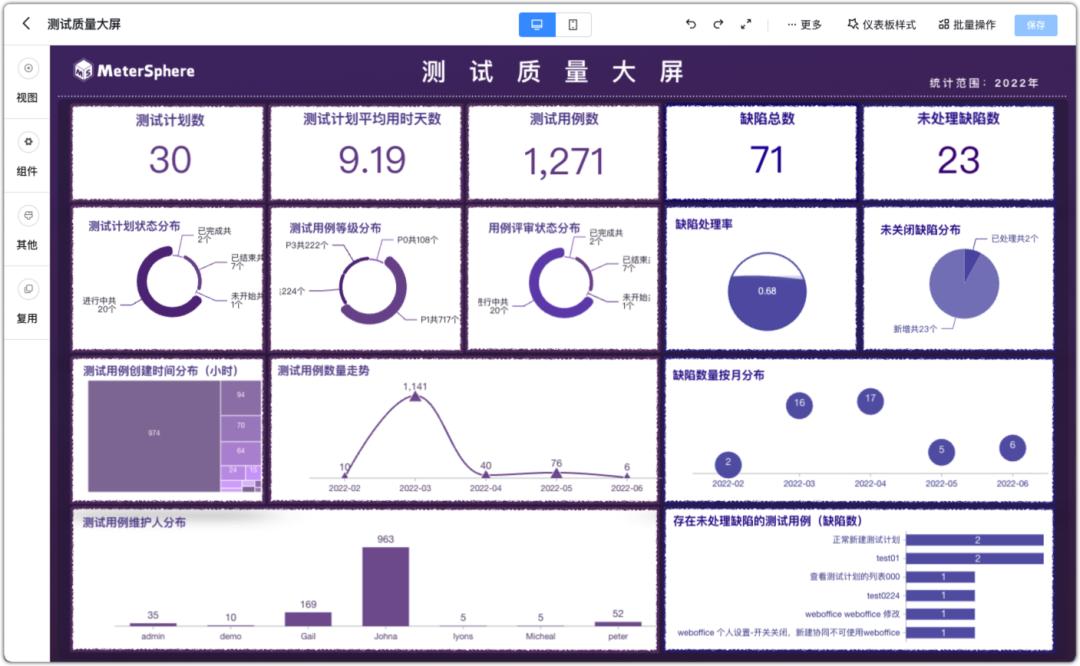The height and width of the screenshot is (666, 1080).
Task: Click the 1,141 peak on the trend chart
Action: pyautogui.click(x=417, y=399)
